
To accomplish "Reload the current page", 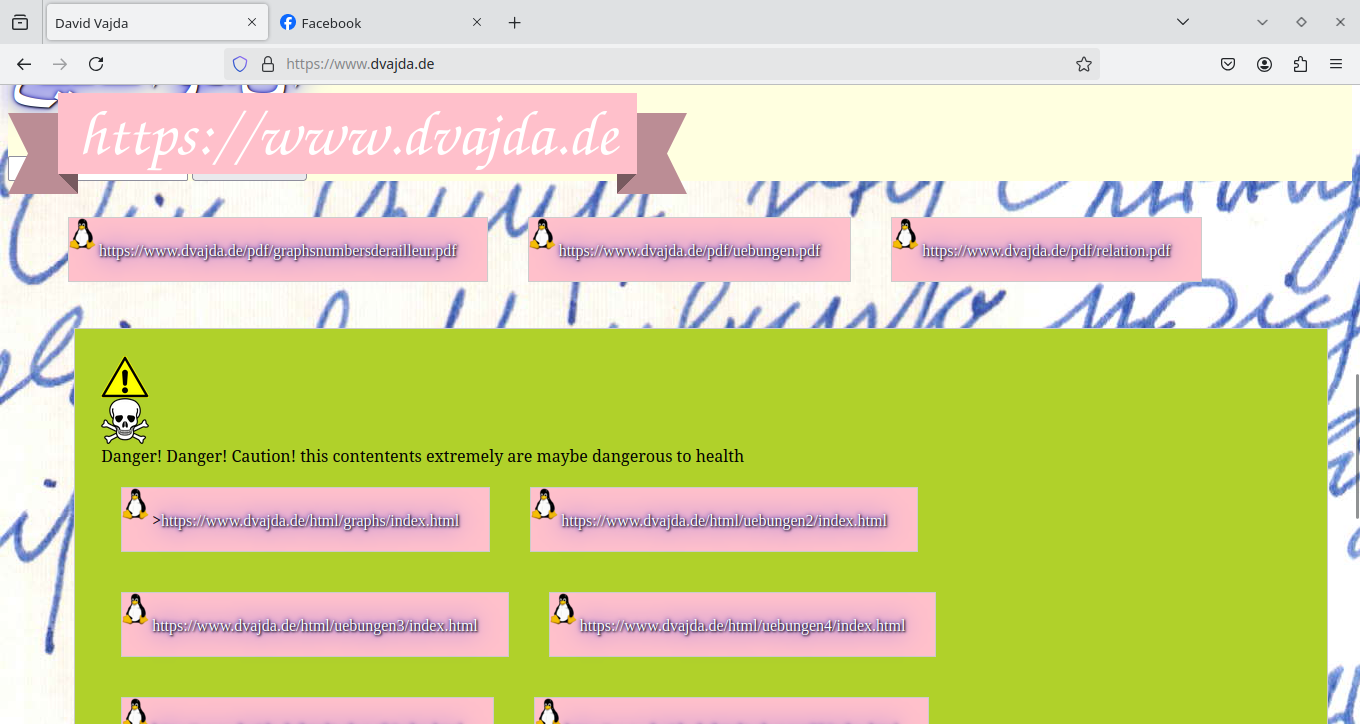I will [x=96, y=63].
